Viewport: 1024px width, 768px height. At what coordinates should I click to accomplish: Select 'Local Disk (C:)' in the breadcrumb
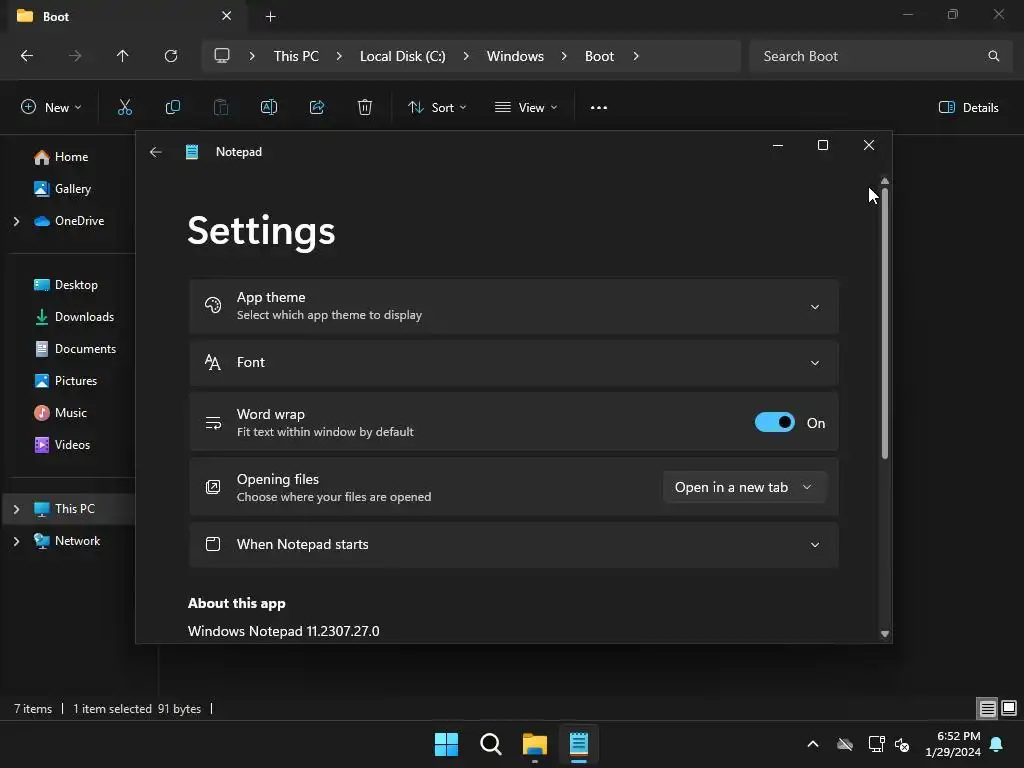pos(402,56)
